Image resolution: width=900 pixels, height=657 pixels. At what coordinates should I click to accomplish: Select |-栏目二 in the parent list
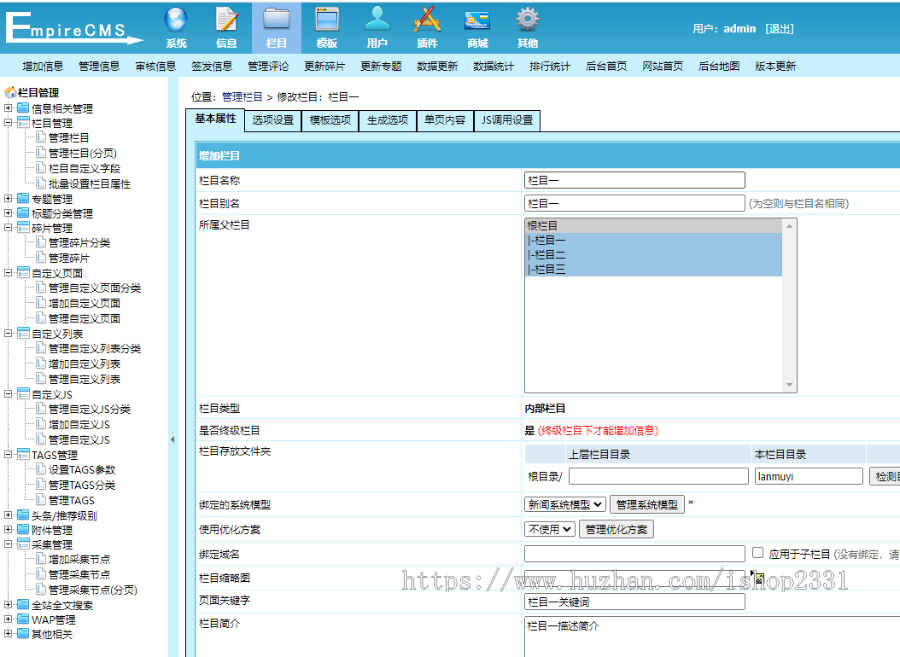[x=653, y=255]
